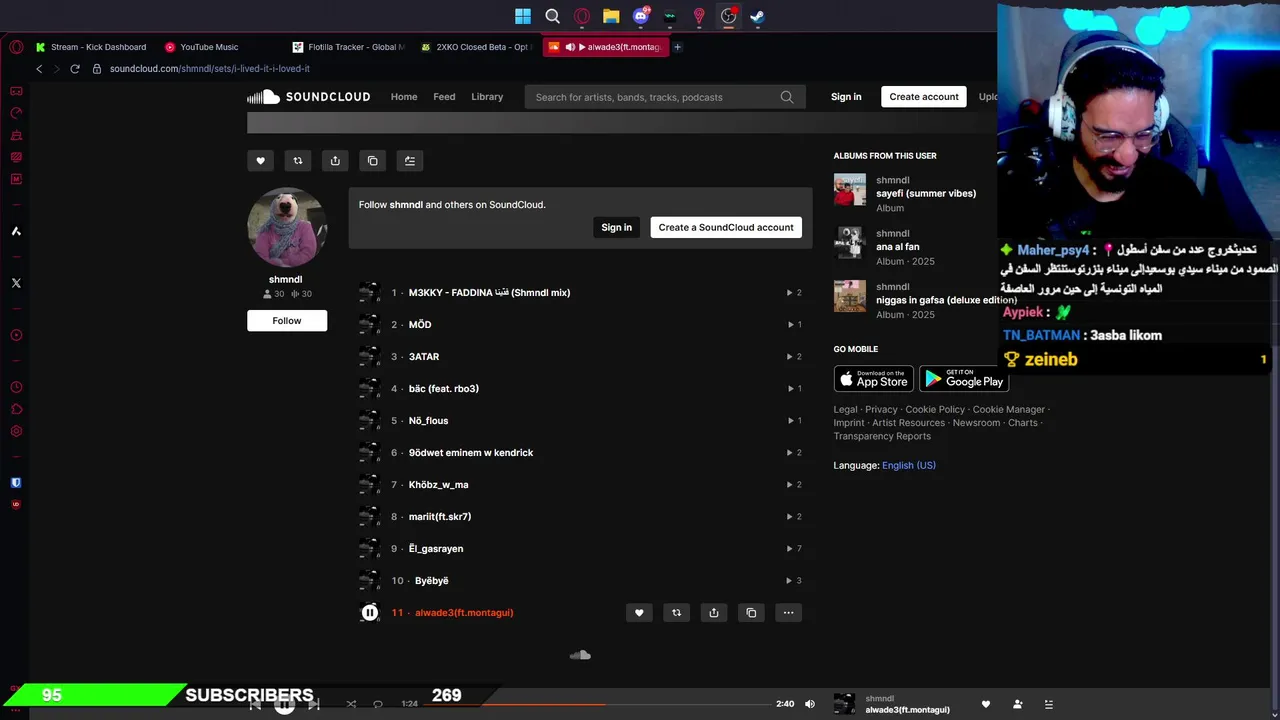Go back in the browser
Screen dimensions: 1280x720
[39, 69]
